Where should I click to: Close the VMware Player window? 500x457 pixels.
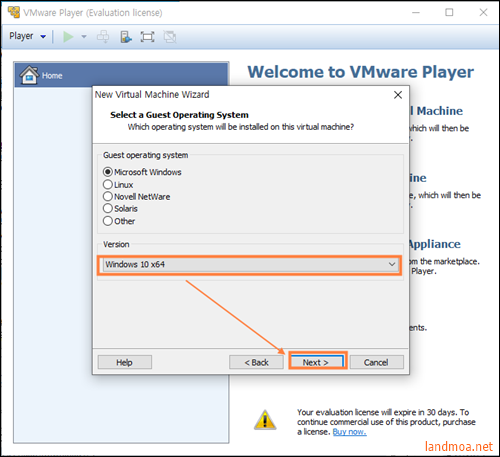pyautogui.click(x=483, y=13)
